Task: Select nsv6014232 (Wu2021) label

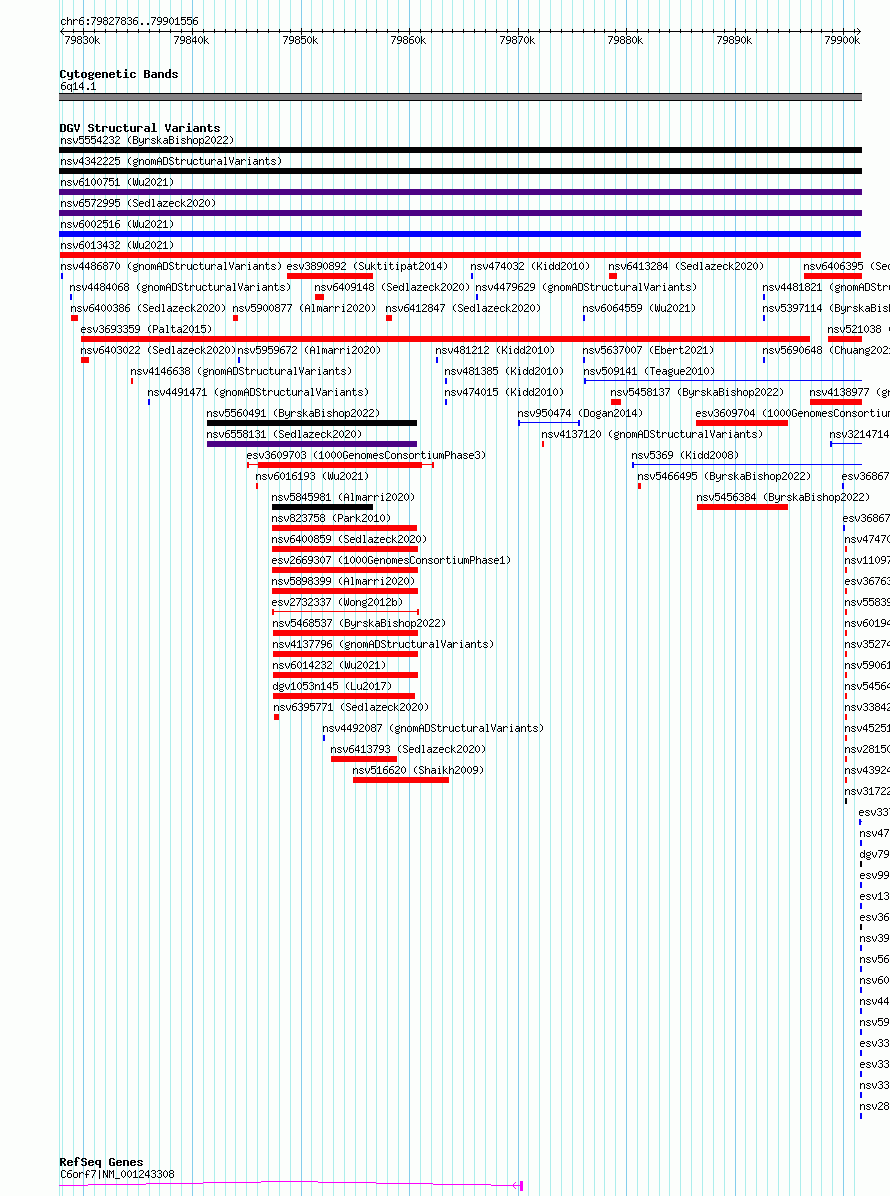Action: tap(329, 664)
